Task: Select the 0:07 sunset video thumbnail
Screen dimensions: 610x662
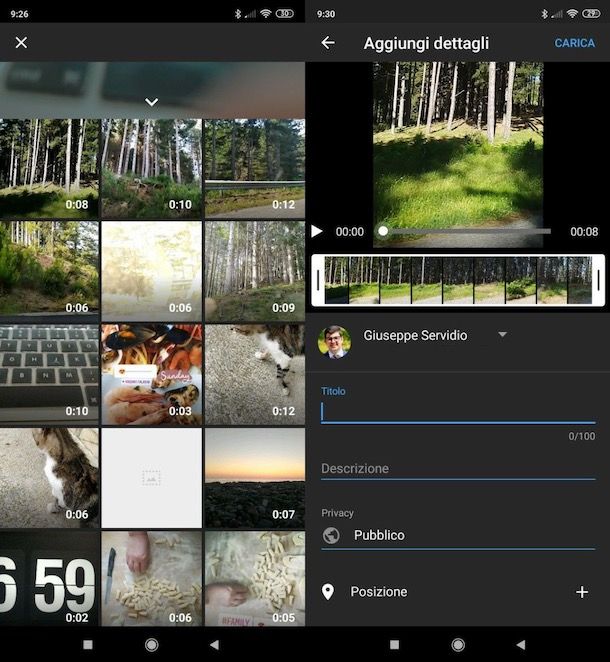Action: coord(255,478)
